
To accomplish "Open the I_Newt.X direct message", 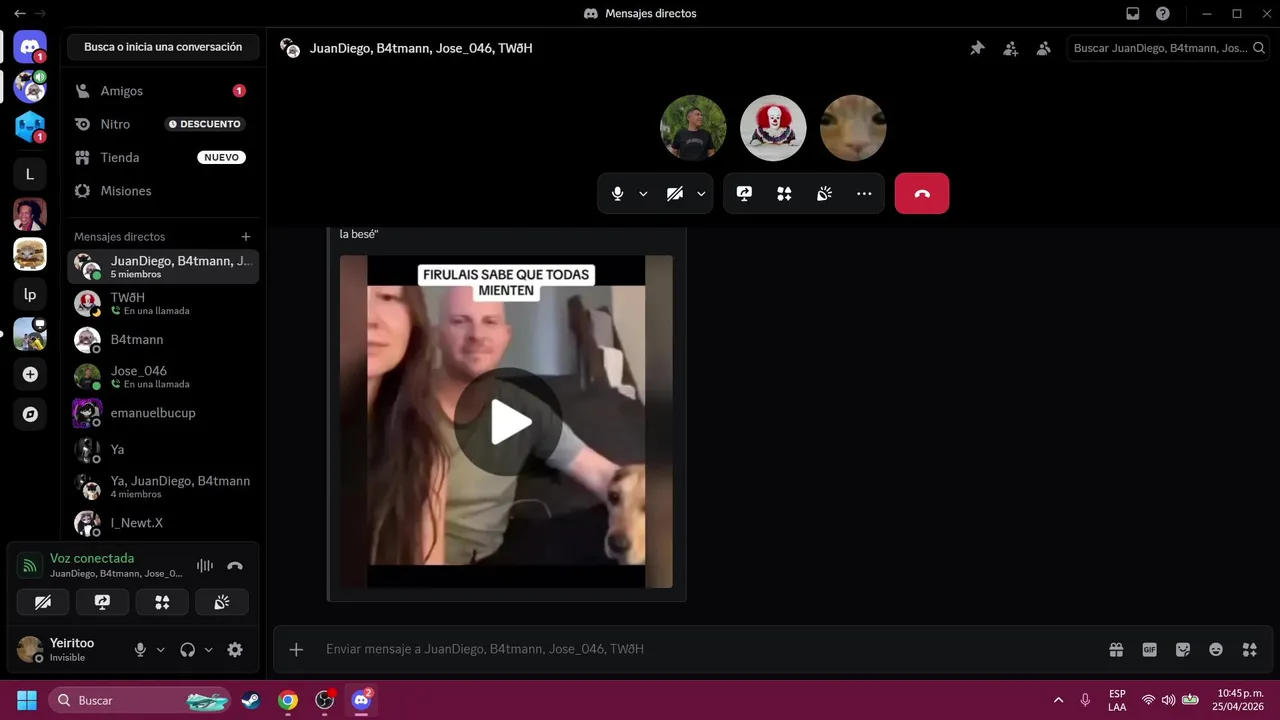I will click(163, 523).
